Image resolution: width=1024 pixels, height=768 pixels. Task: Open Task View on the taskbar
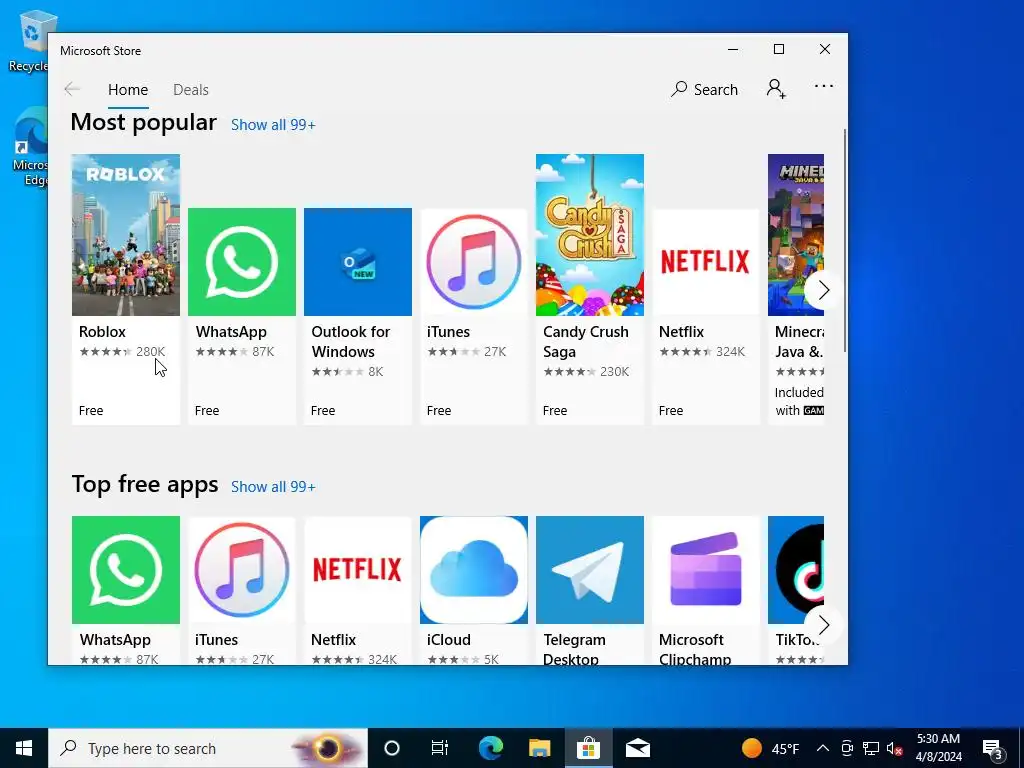point(440,748)
